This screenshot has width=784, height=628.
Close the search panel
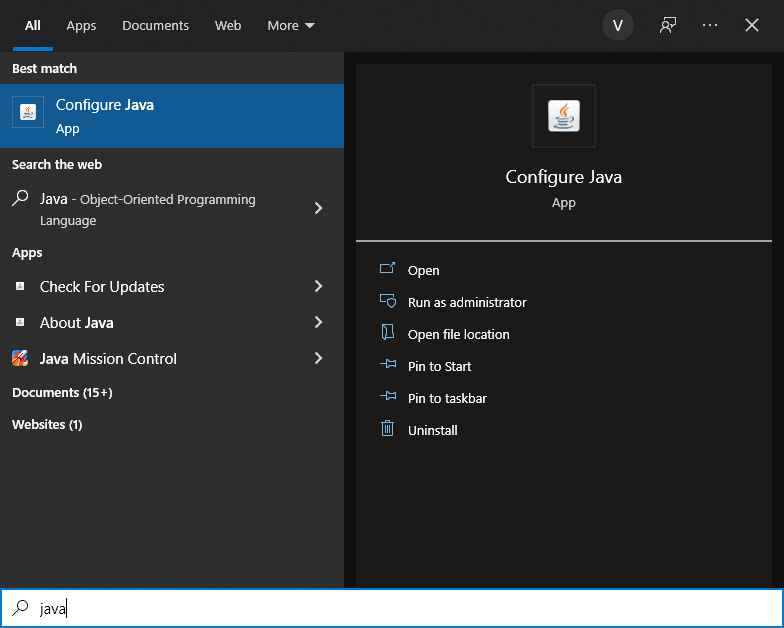tap(752, 25)
